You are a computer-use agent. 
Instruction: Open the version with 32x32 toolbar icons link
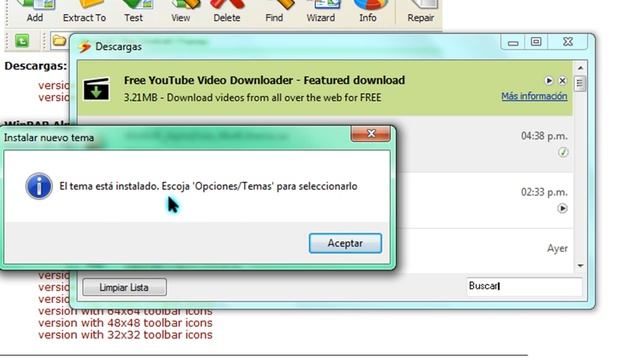(125, 335)
